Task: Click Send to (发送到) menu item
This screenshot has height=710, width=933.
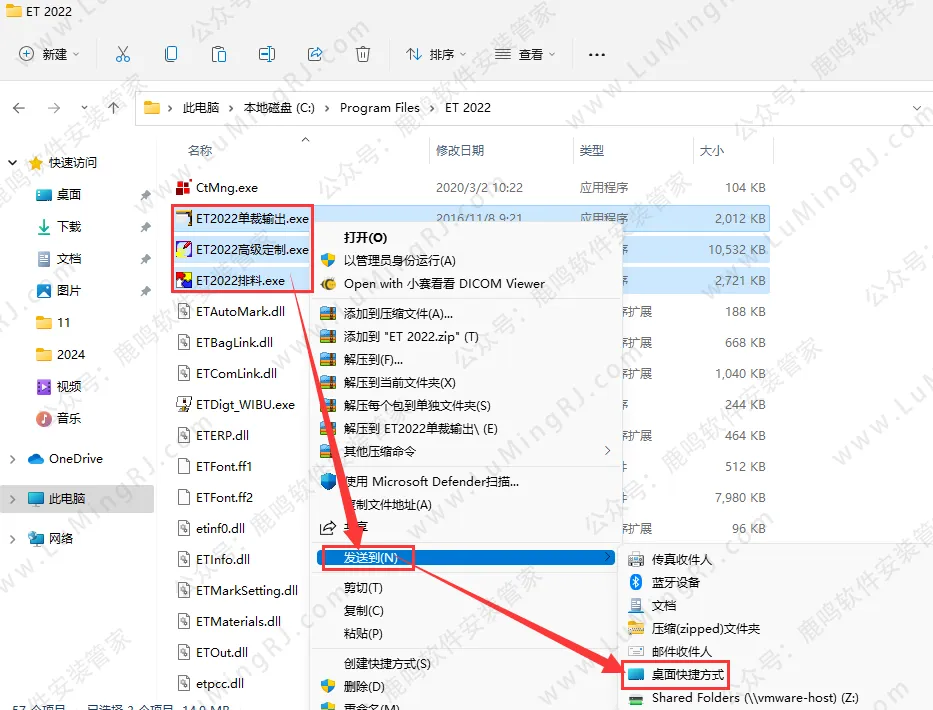Action: [466, 558]
